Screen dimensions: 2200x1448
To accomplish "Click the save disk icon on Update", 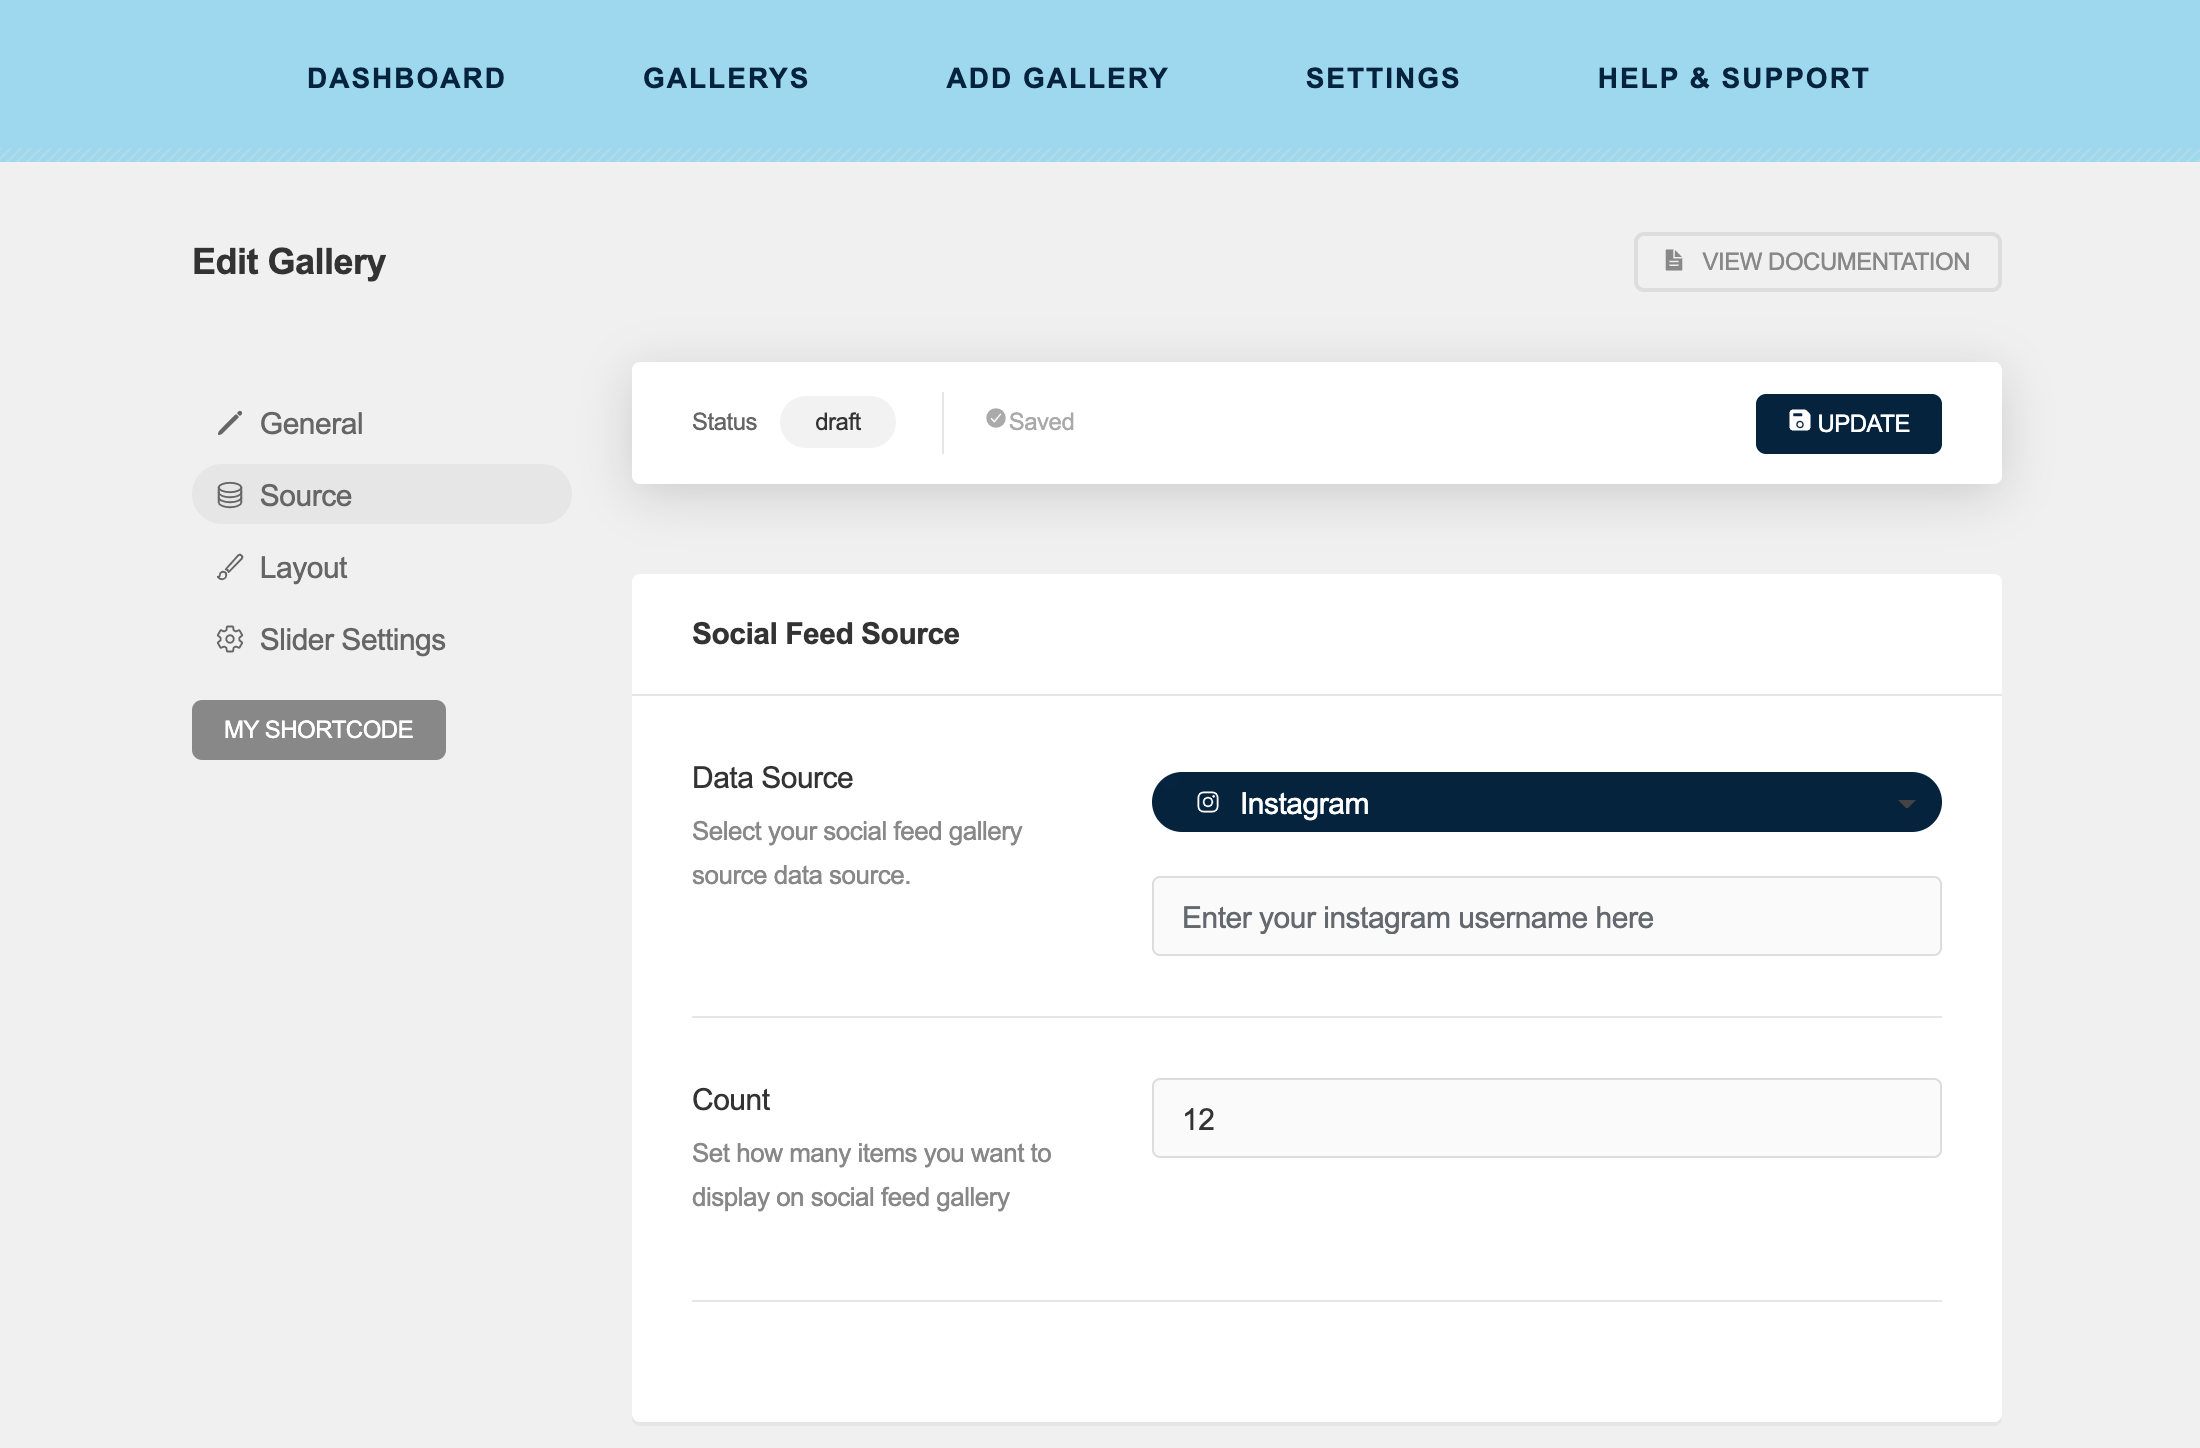I will 1799,421.
